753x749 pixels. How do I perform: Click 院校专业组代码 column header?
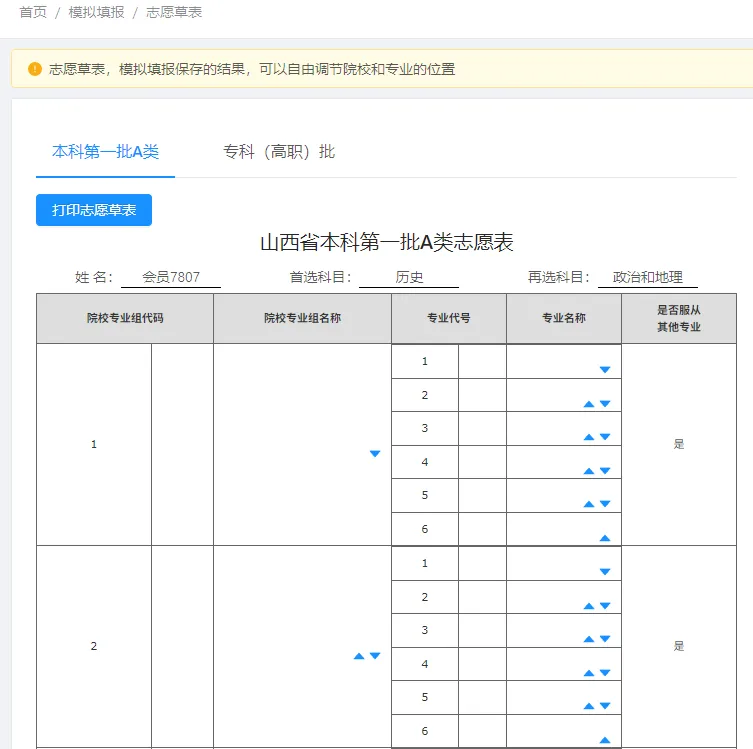125,318
